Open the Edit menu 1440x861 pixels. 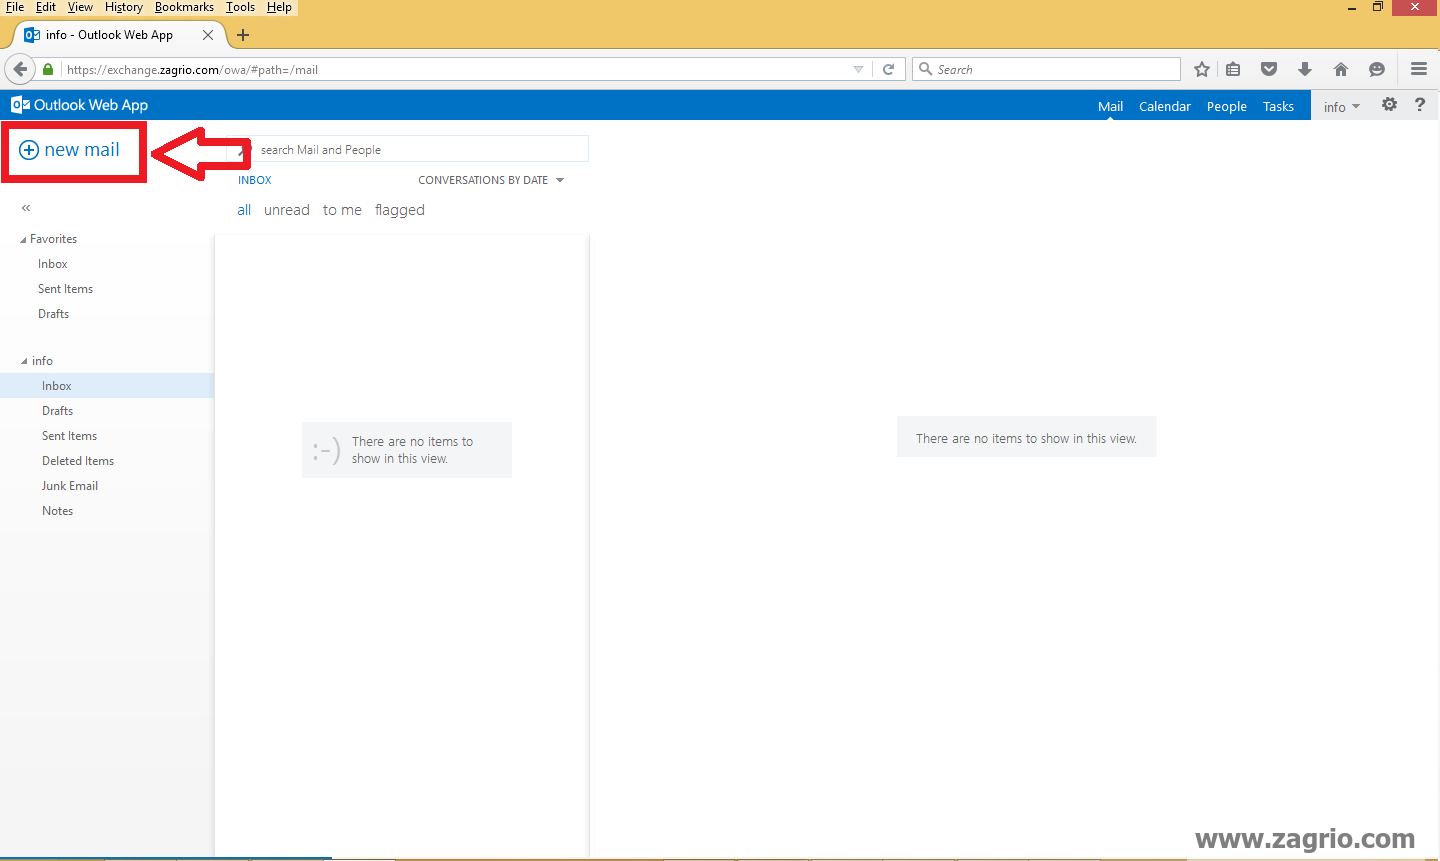(x=46, y=7)
